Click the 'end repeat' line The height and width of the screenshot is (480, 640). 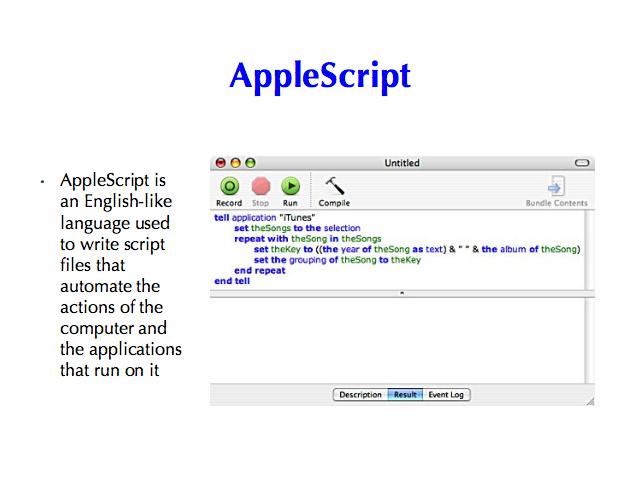coord(260,271)
